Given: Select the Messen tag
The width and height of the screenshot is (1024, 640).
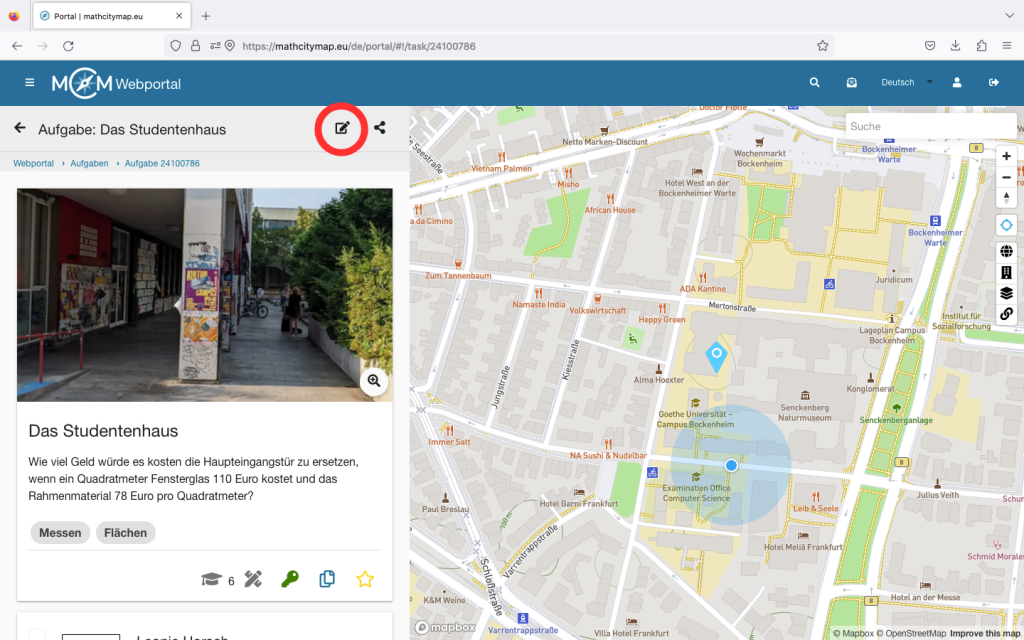Looking at the screenshot, I should pos(60,533).
